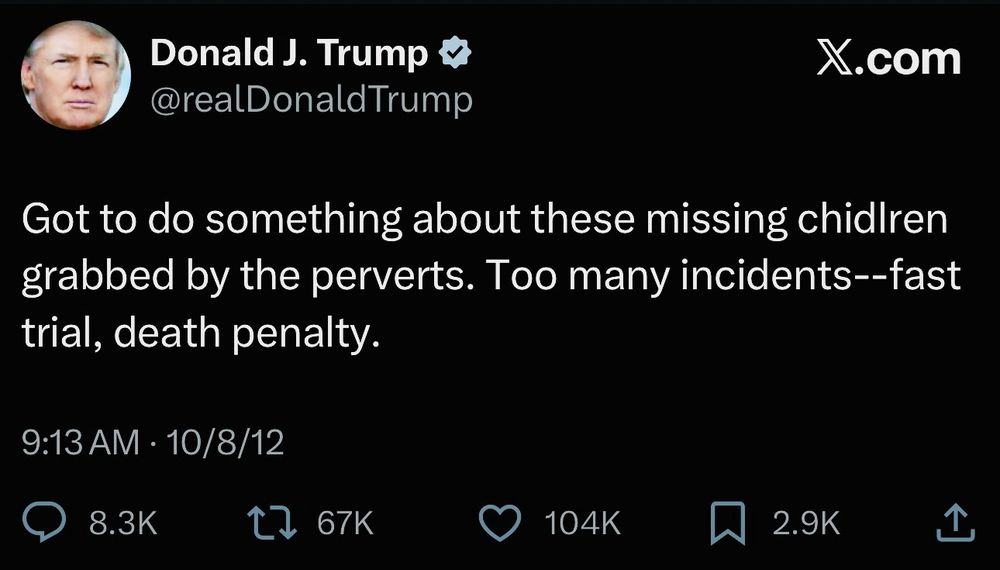View the 8.3K replies count
Viewport: 1000px width, 570px height.
click(x=123, y=523)
